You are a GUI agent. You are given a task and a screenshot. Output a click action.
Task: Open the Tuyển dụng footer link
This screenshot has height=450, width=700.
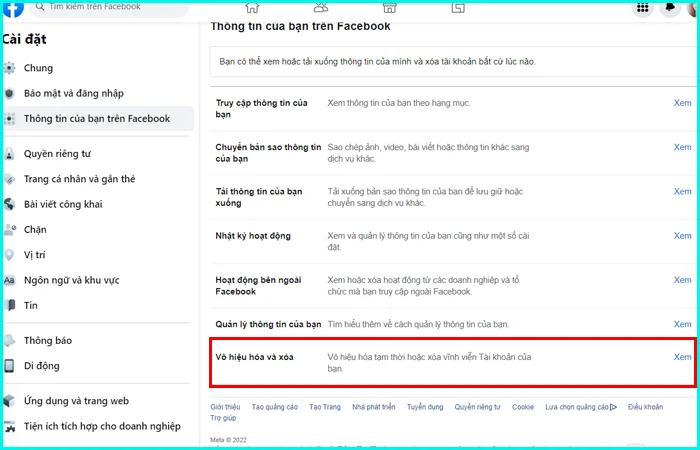coord(425,407)
